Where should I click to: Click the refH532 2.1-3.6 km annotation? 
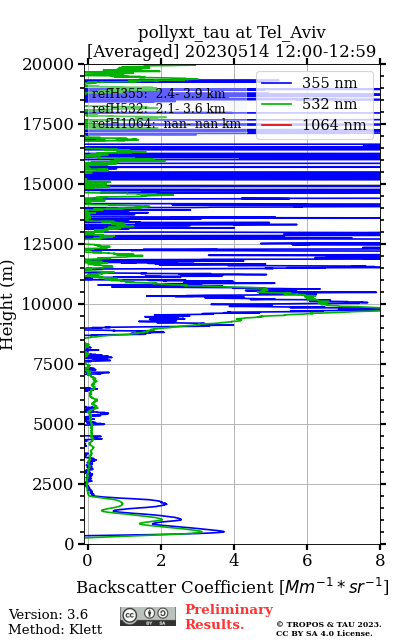159,109
